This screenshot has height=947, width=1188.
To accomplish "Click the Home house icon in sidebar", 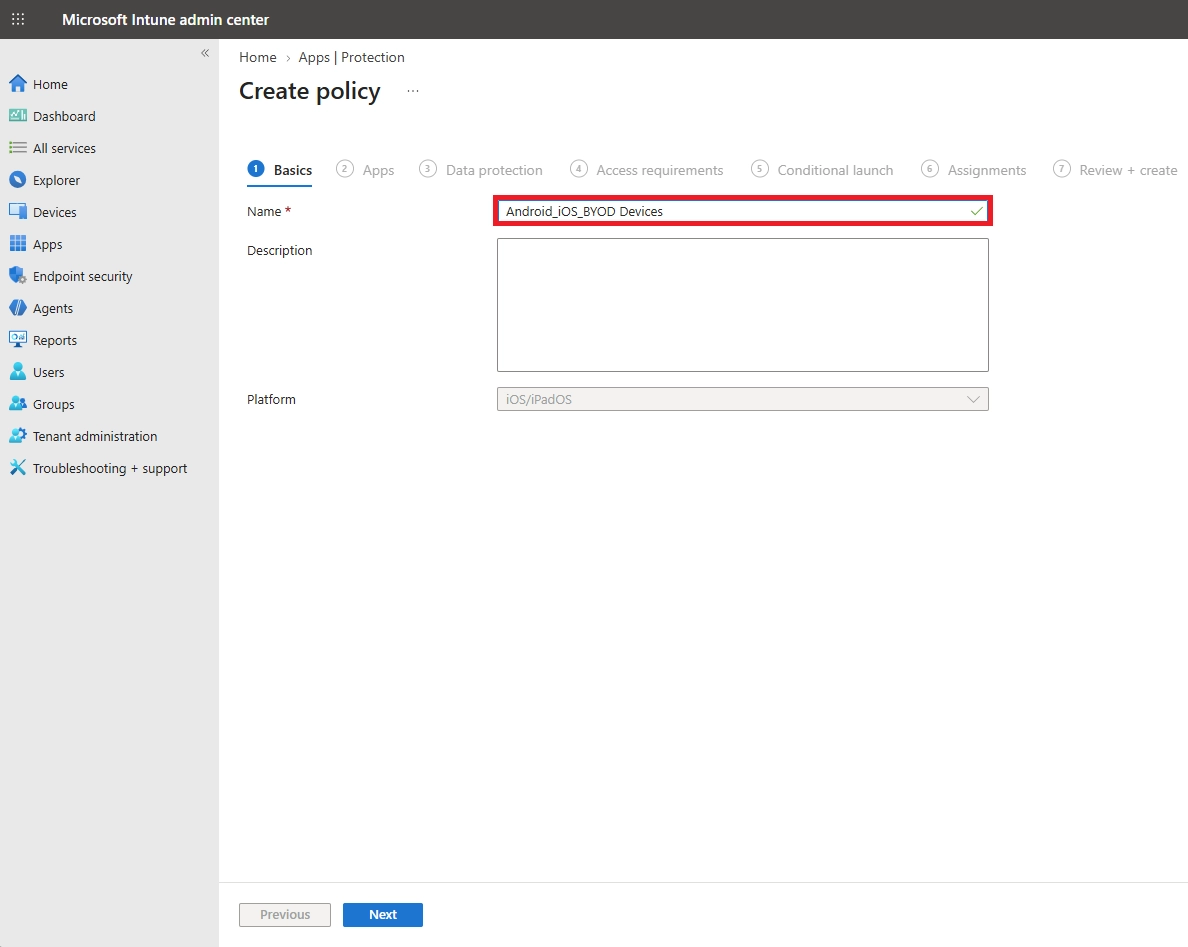I will tap(17, 84).
